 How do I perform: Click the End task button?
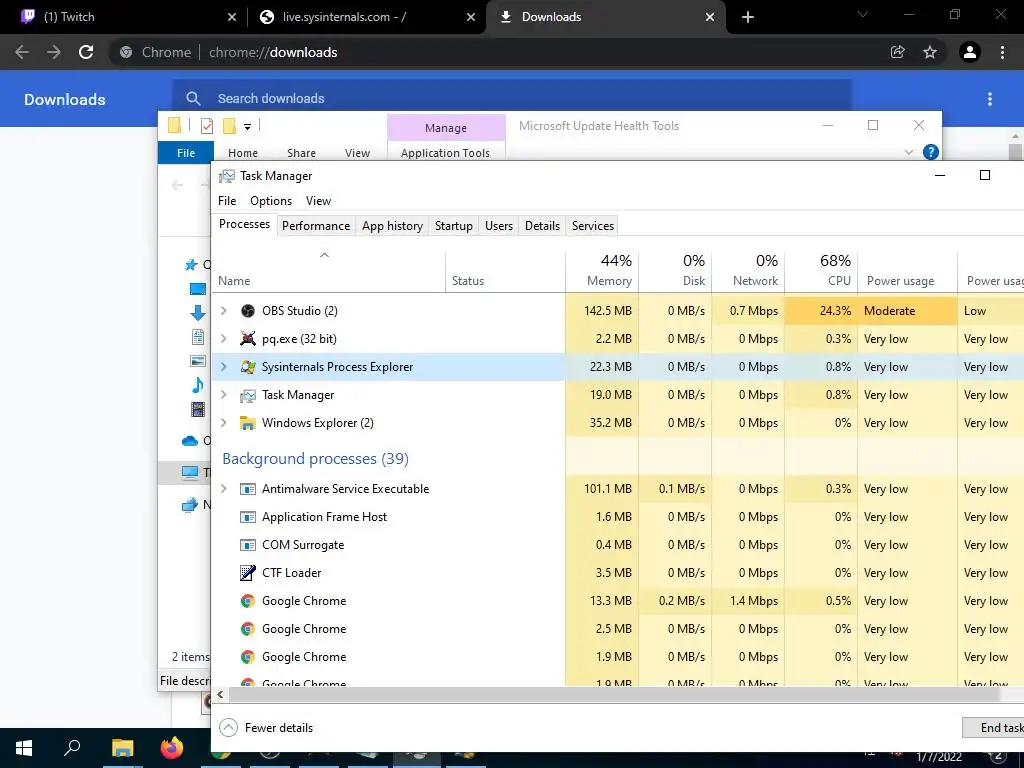pyautogui.click(x=993, y=728)
